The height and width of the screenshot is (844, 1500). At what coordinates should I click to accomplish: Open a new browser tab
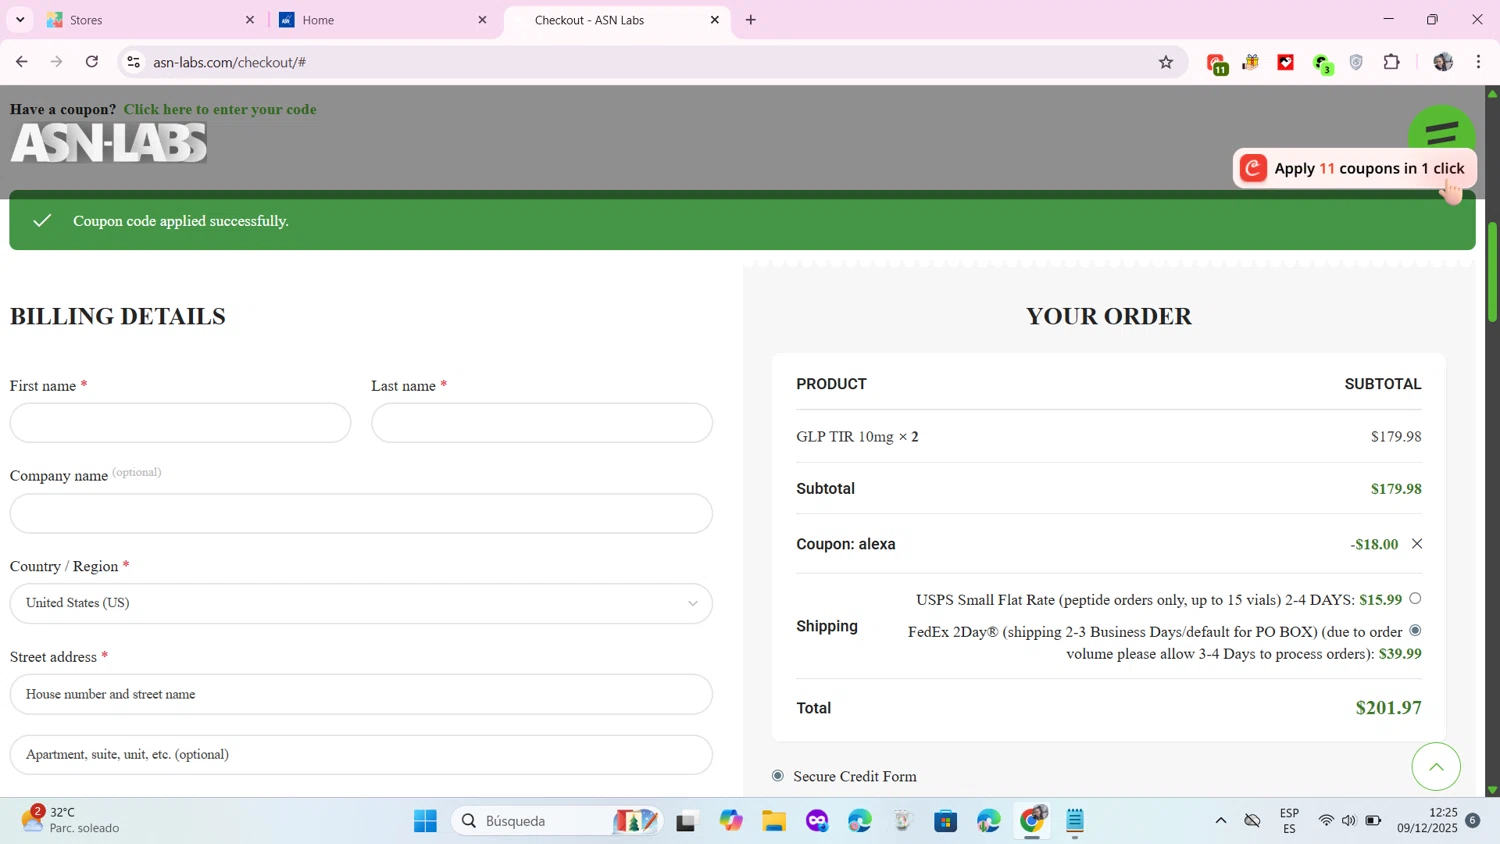tap(751, 20)
